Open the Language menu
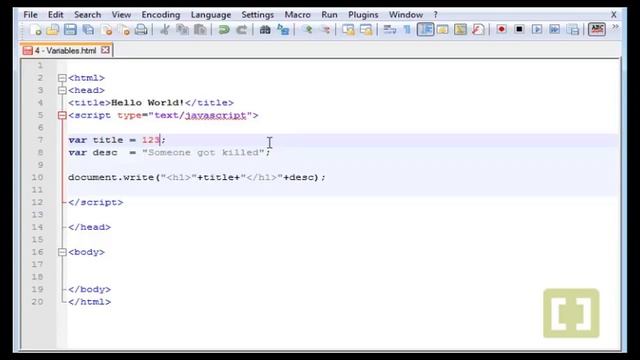This screenshot has height=360, width=640. (x=211, y=15)
